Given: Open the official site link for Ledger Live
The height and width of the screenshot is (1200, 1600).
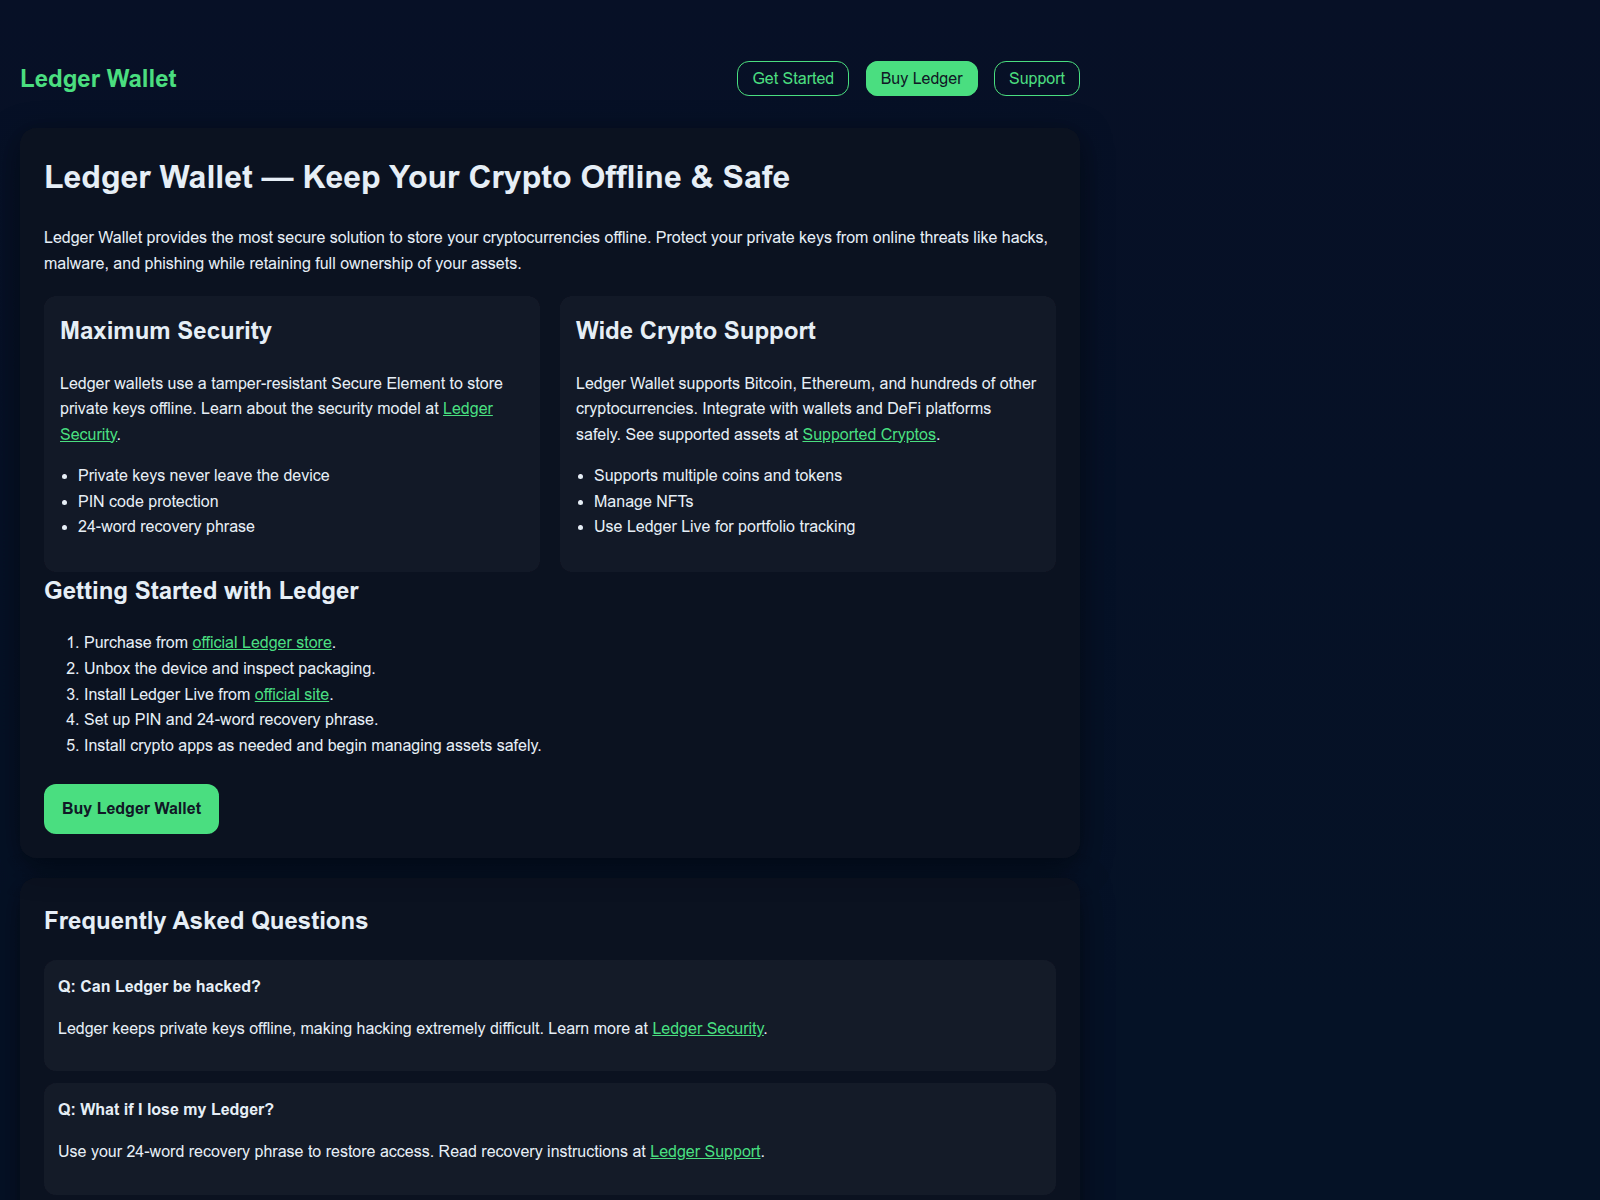Looking at the screenshot, I should 292,695.
